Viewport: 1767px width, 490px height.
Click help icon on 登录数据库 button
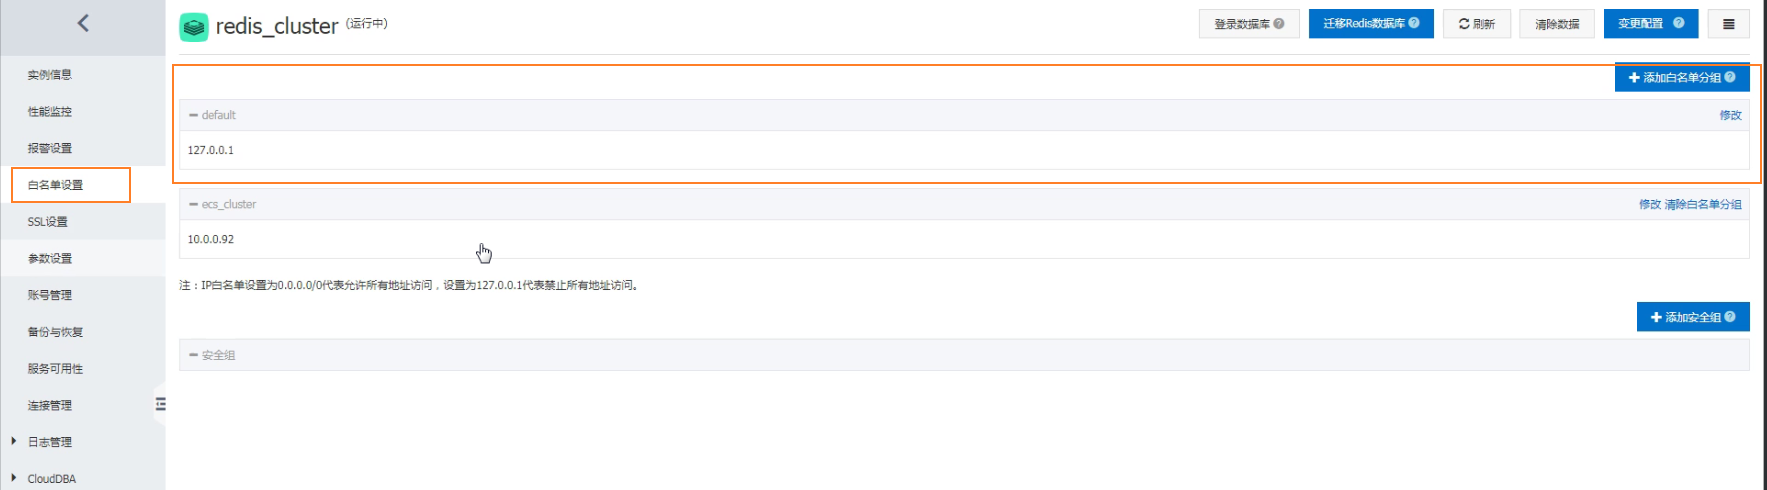(1279, 23)
